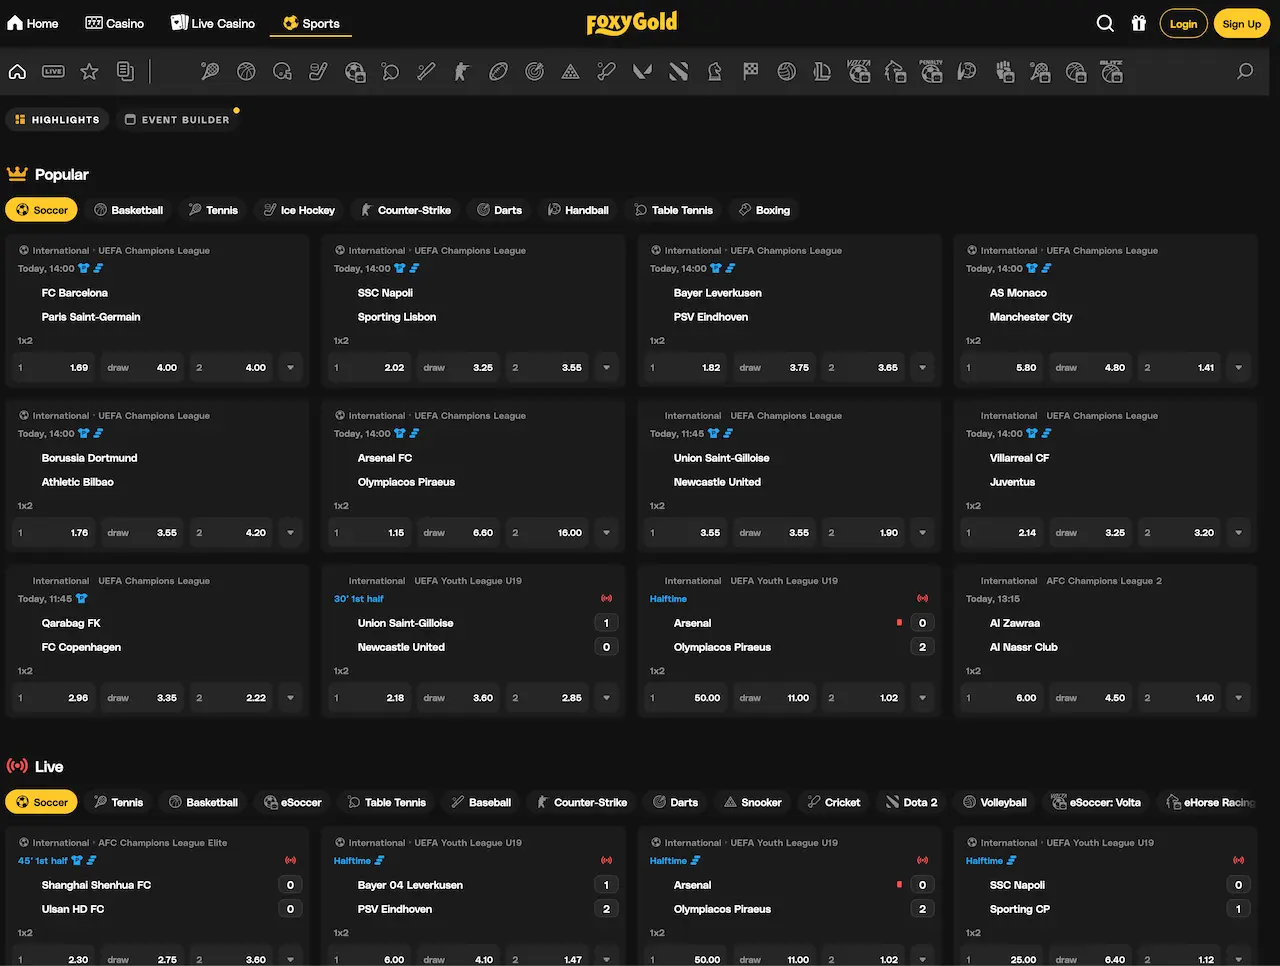Click the search magnifier beside the Login button
1280x966 pixels.
point(1105,23)
